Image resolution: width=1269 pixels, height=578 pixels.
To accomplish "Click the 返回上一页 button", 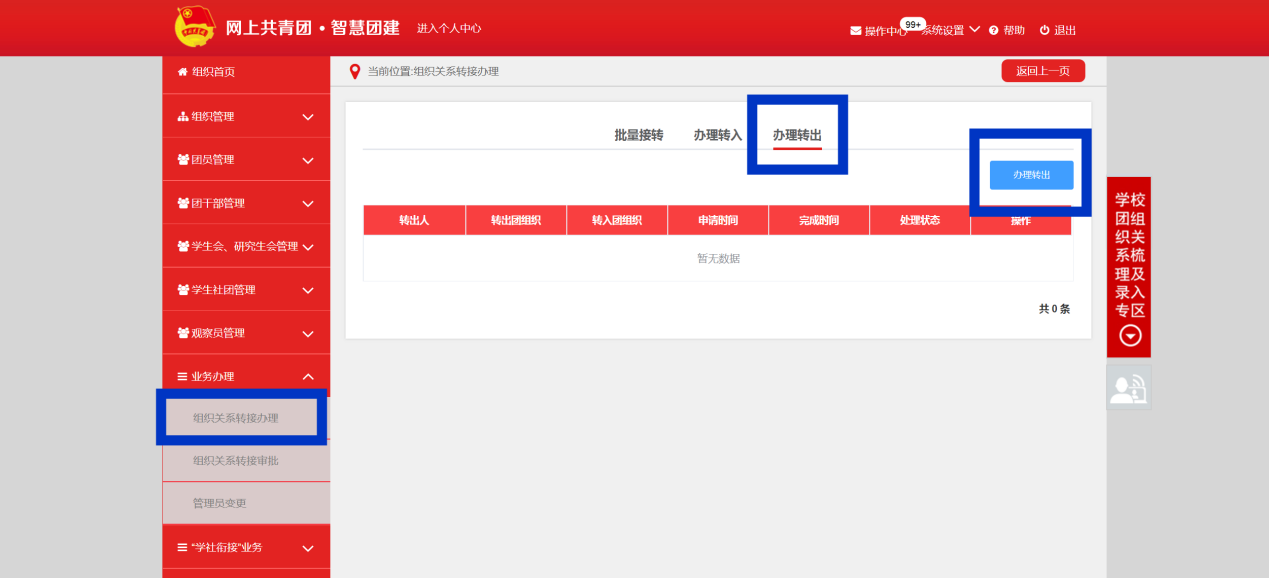I will click(x=1042, y=71).
